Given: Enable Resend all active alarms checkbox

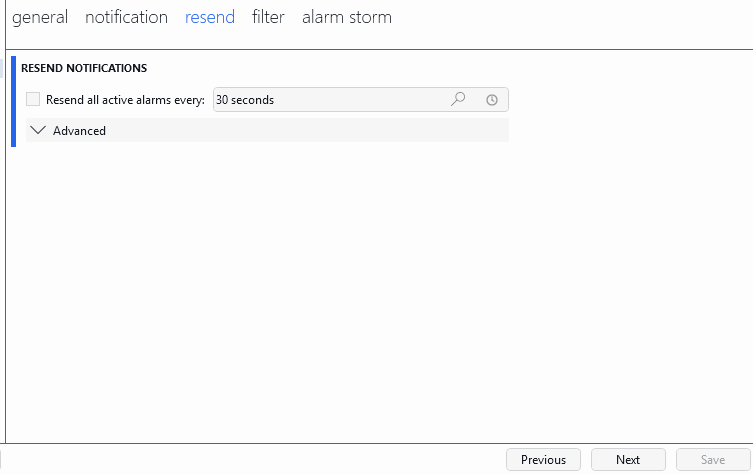Looking at the screenshot, I should click(33, 99).
